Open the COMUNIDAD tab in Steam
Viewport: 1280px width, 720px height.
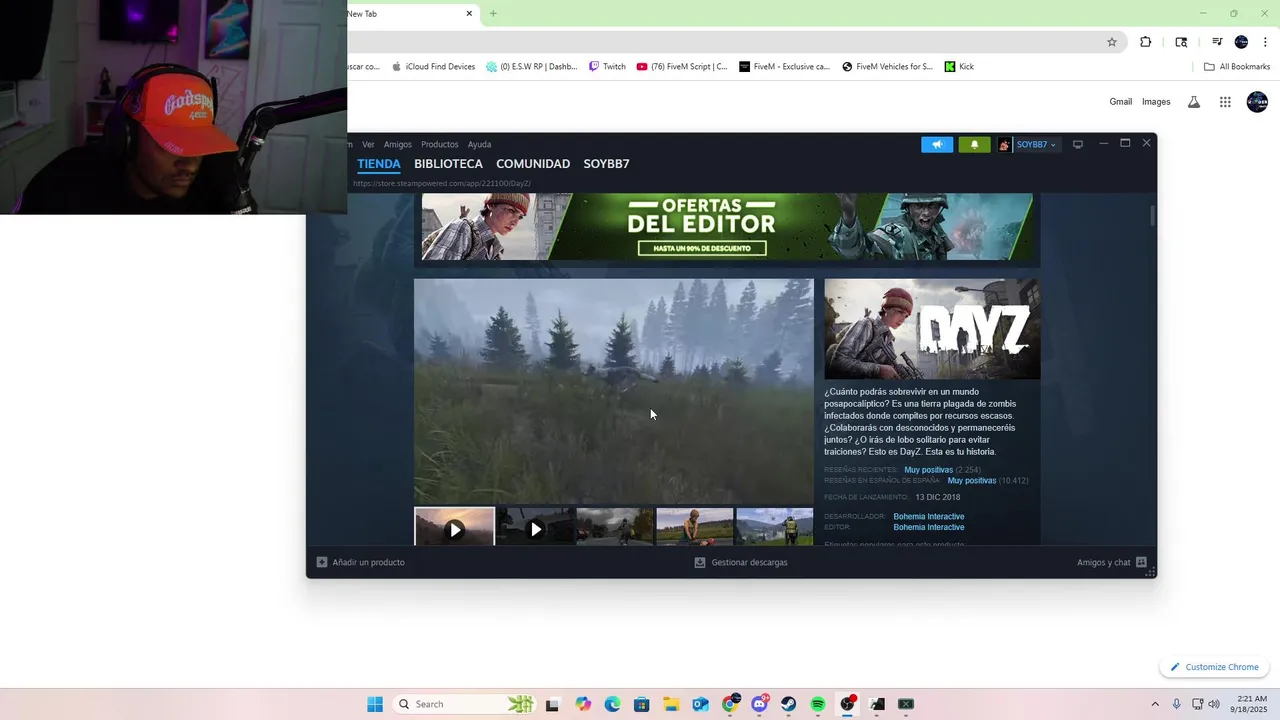pos(533,164)
